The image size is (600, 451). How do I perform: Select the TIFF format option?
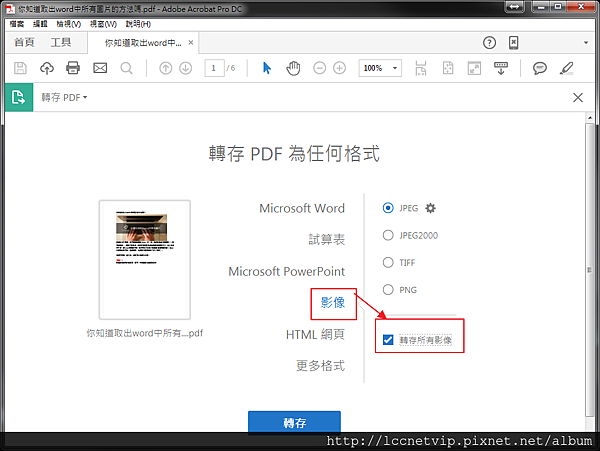pyautogui.click(x=388, y=263)
